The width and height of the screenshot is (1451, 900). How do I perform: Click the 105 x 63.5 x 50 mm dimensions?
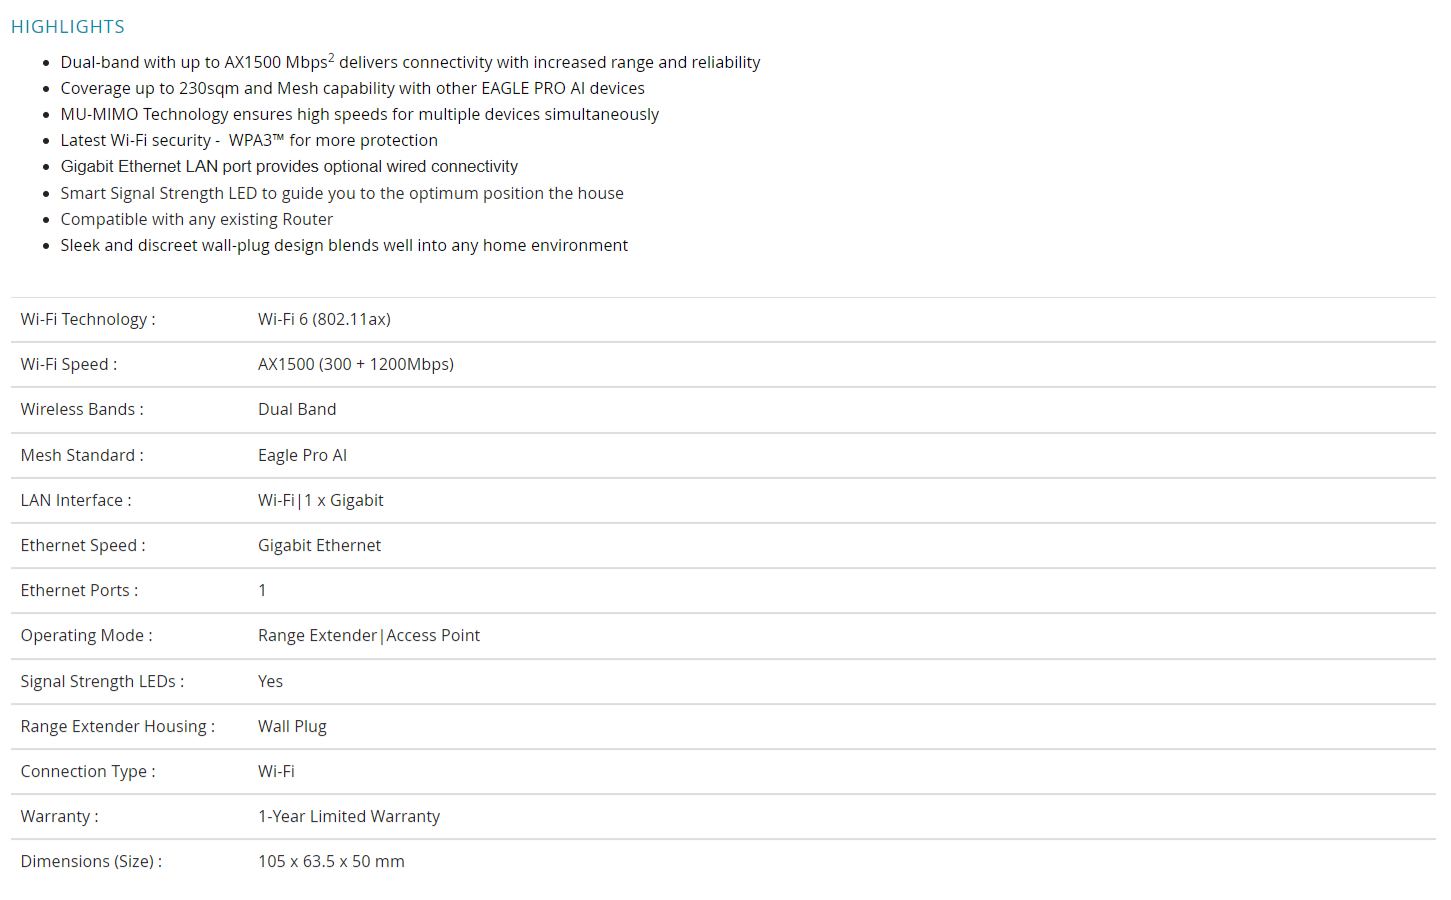pyautogui.click(x=331, y=861)
